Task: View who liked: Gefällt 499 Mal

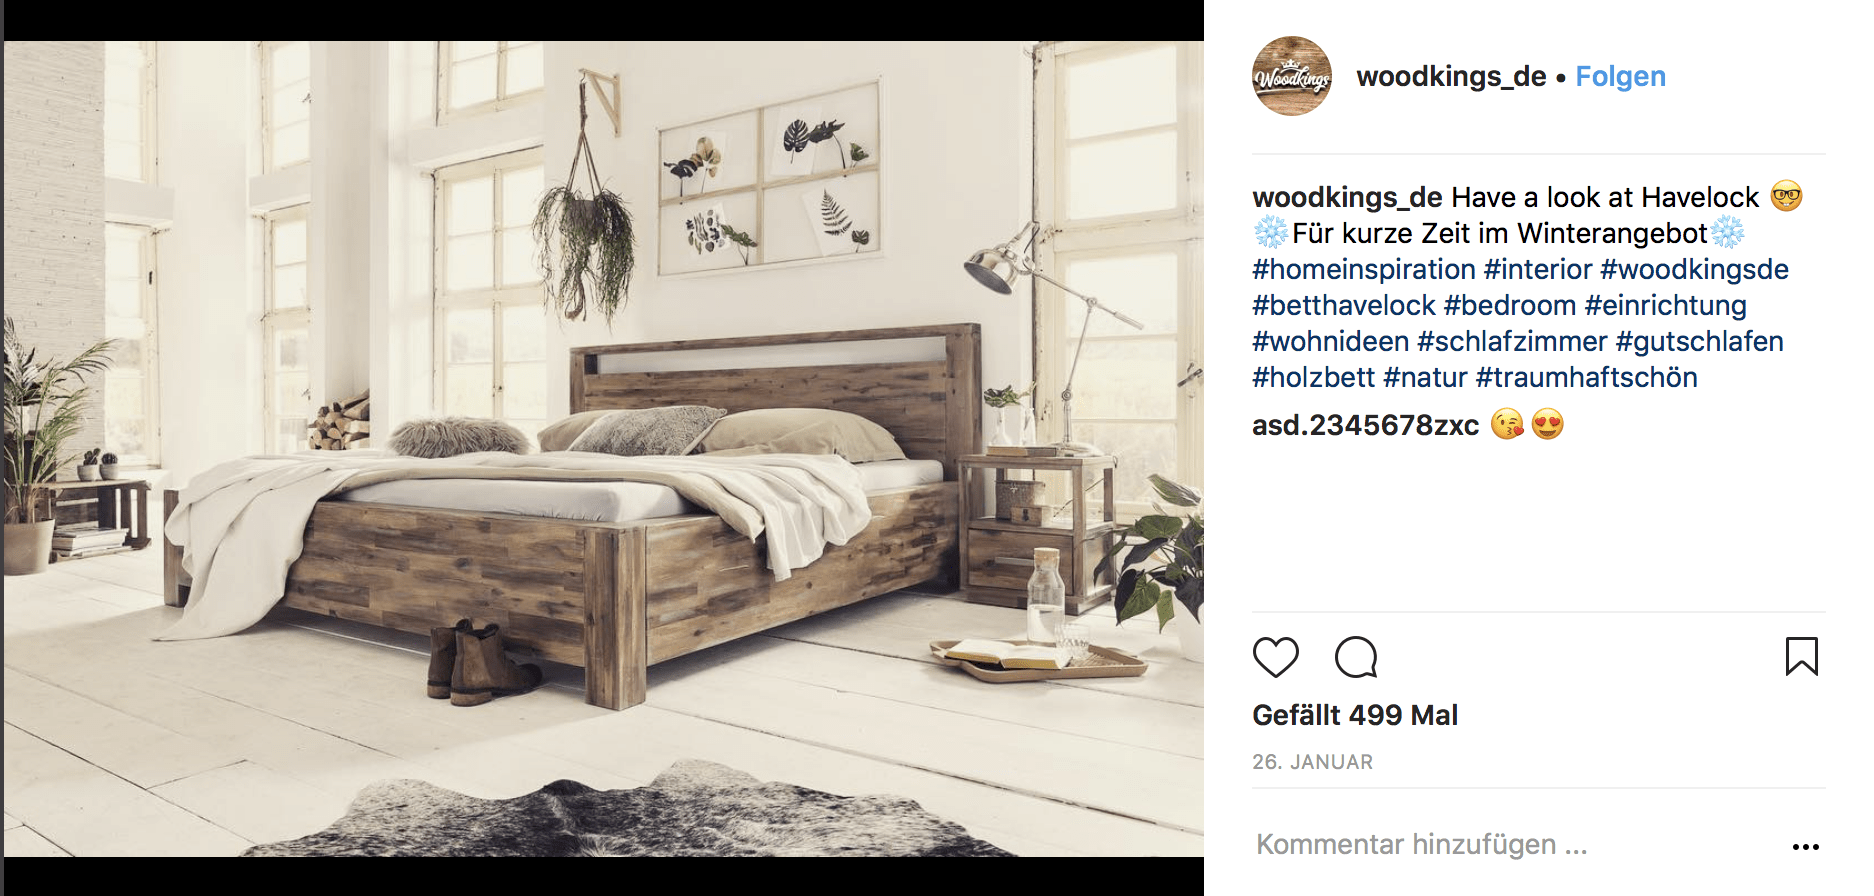Action: [1355, 715]
